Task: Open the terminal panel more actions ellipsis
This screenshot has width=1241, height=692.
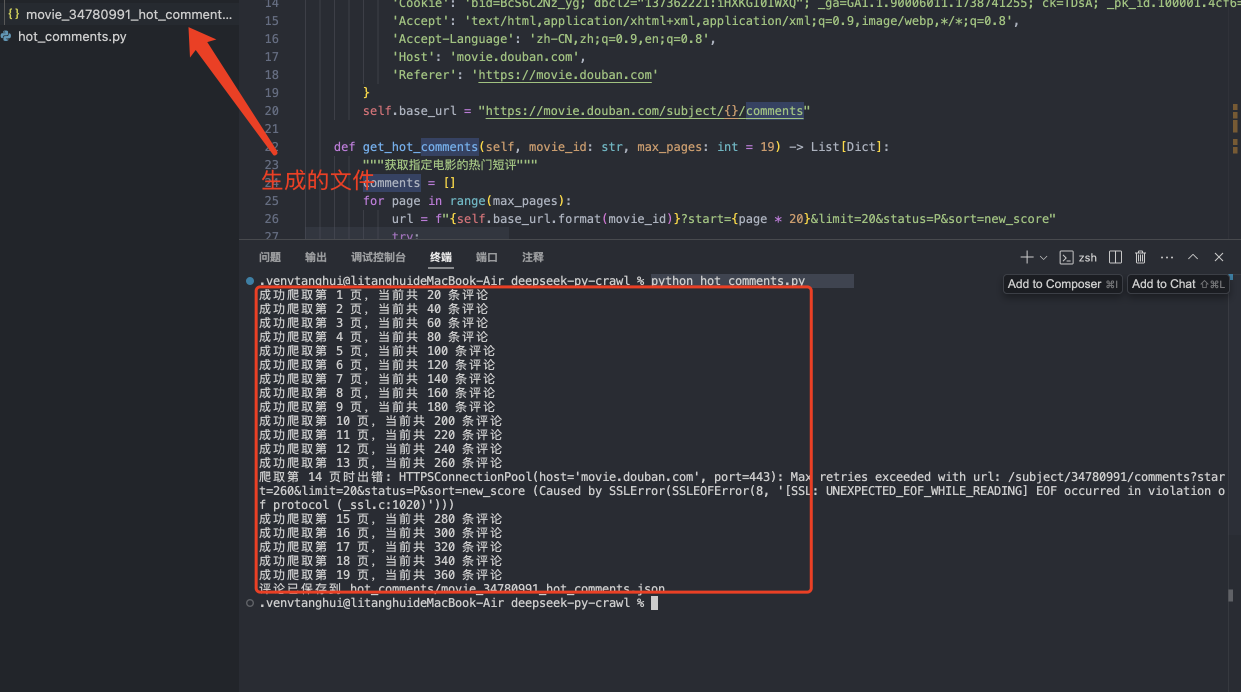Action: [x=1166, y=257]
